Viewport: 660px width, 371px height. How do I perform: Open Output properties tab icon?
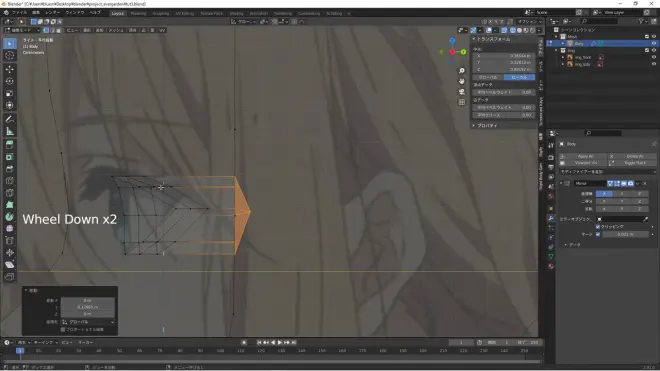(x=551, y=167)
